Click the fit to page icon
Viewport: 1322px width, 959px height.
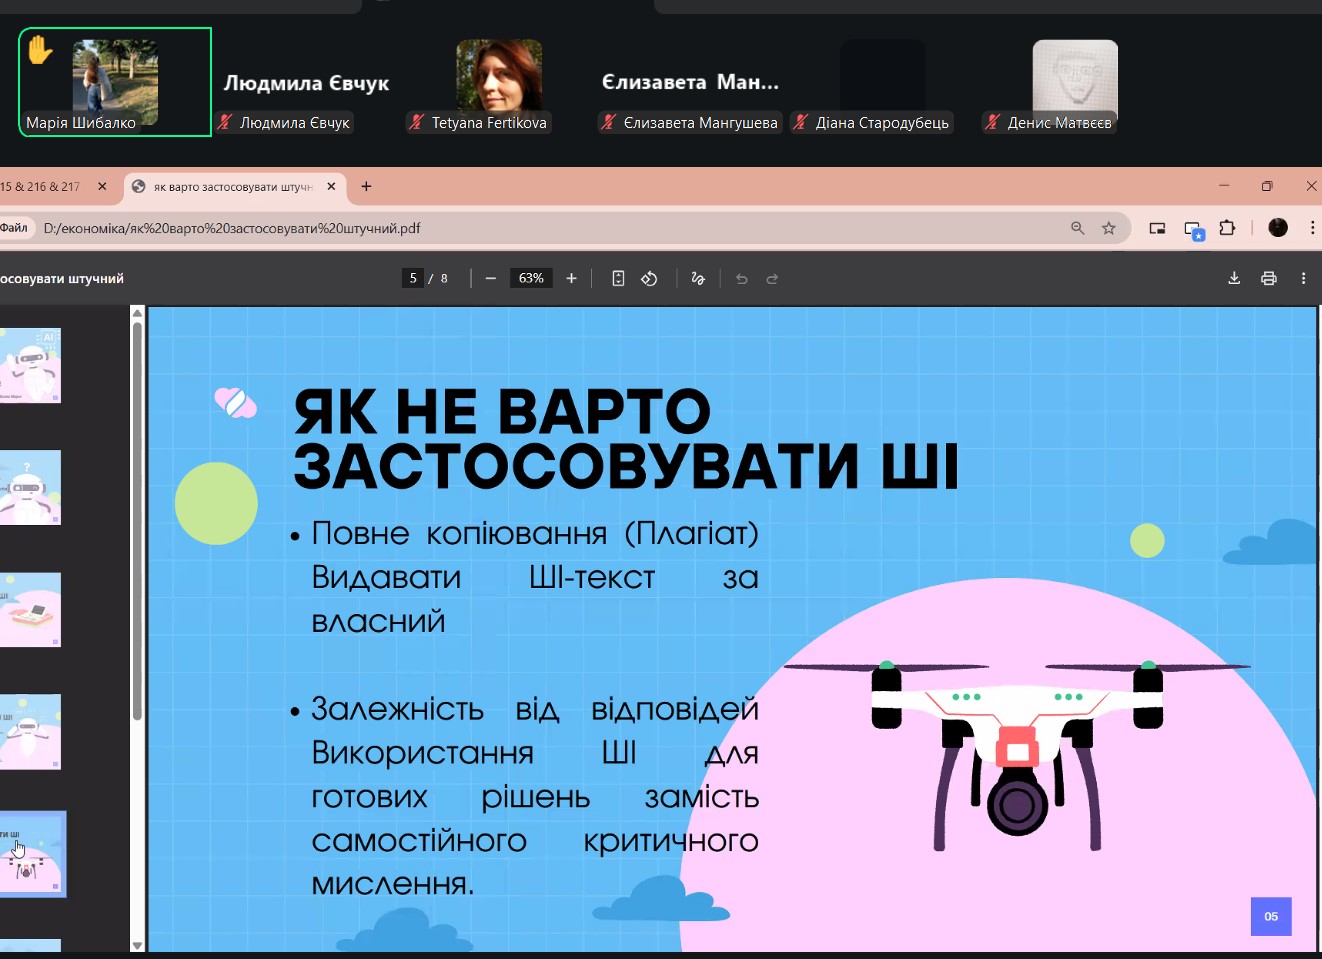pyautogui.click(x=618, y=279)
